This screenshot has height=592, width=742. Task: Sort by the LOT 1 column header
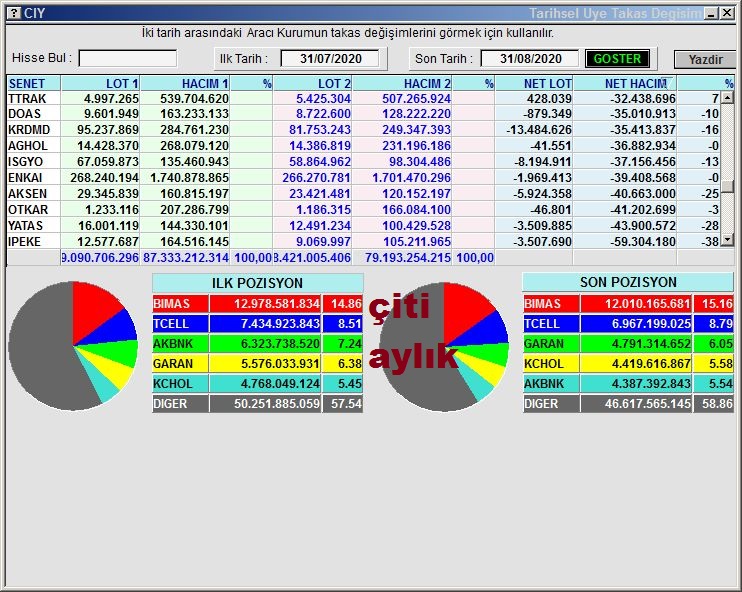(x=100, y=84)
